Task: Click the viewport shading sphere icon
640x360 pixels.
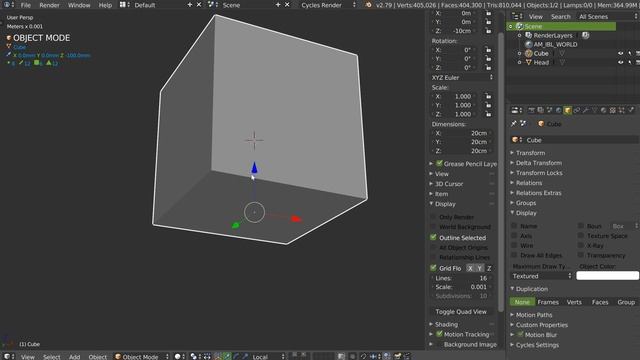Action: point(178,356)
